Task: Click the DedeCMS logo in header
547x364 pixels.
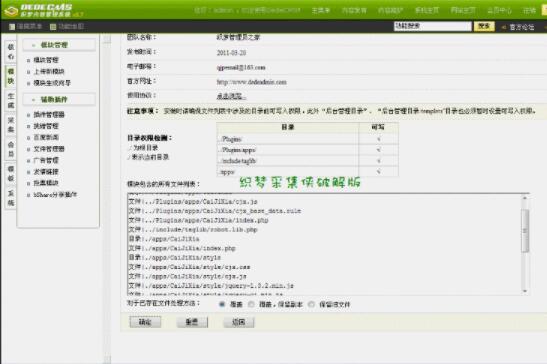Action: pos(43,10)
